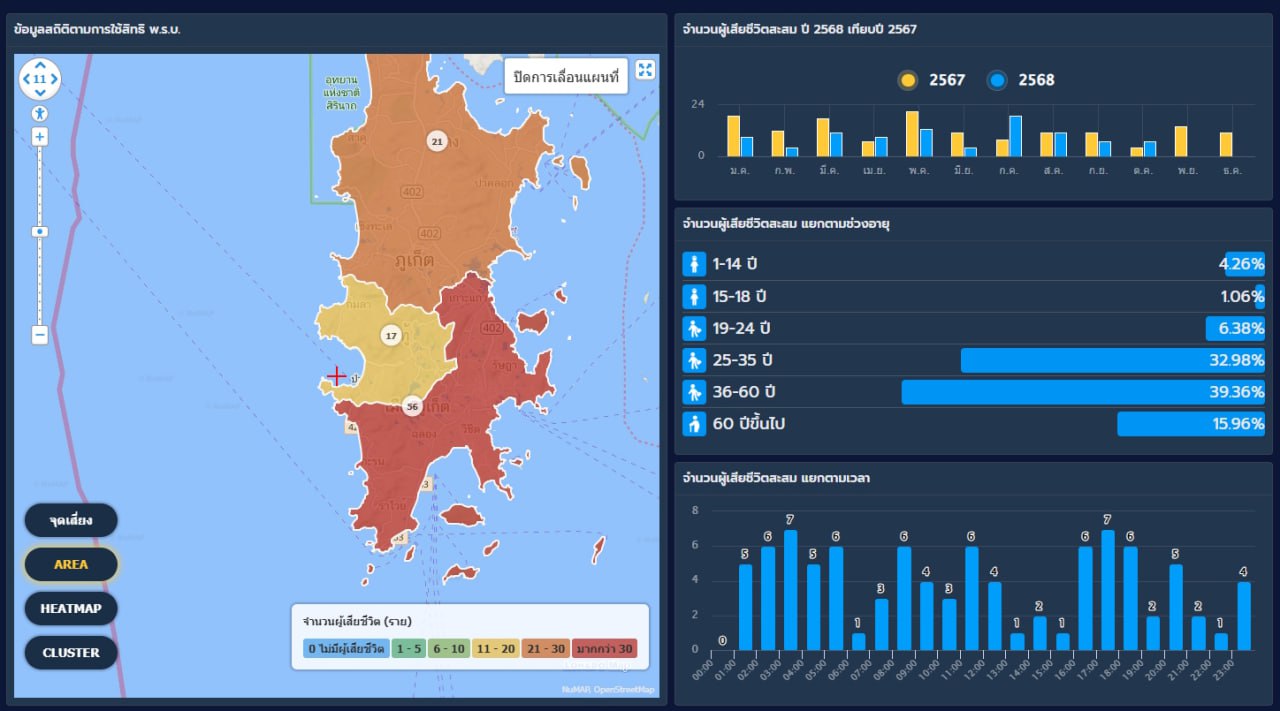Viewport: 1280px width, 711px height.
Task: Pan the map left with the left arrow
Action: click(26, 78)
